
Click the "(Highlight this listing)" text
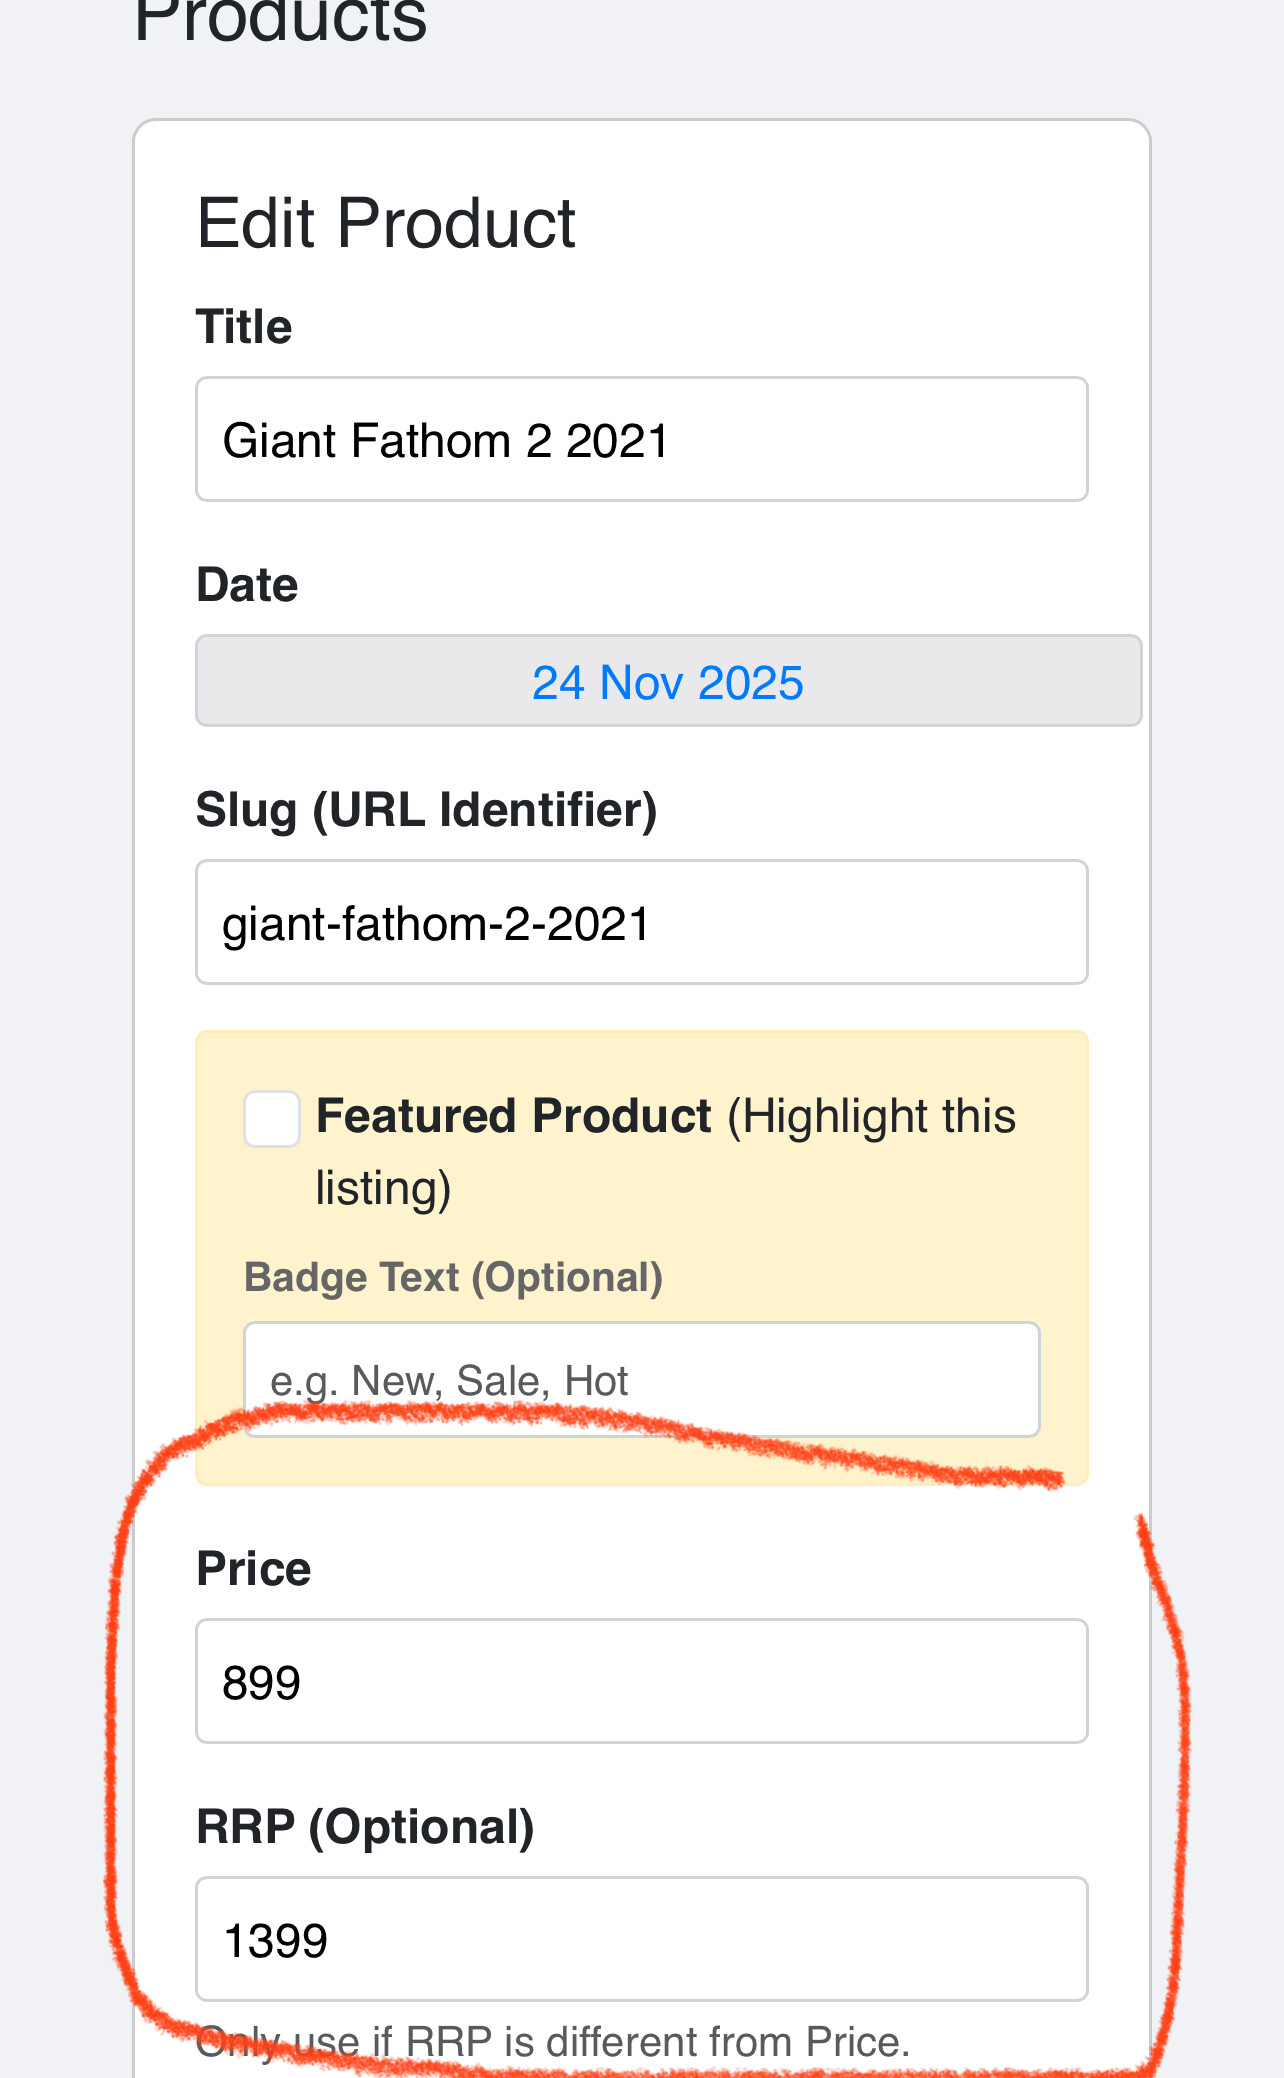[870, 1116]
